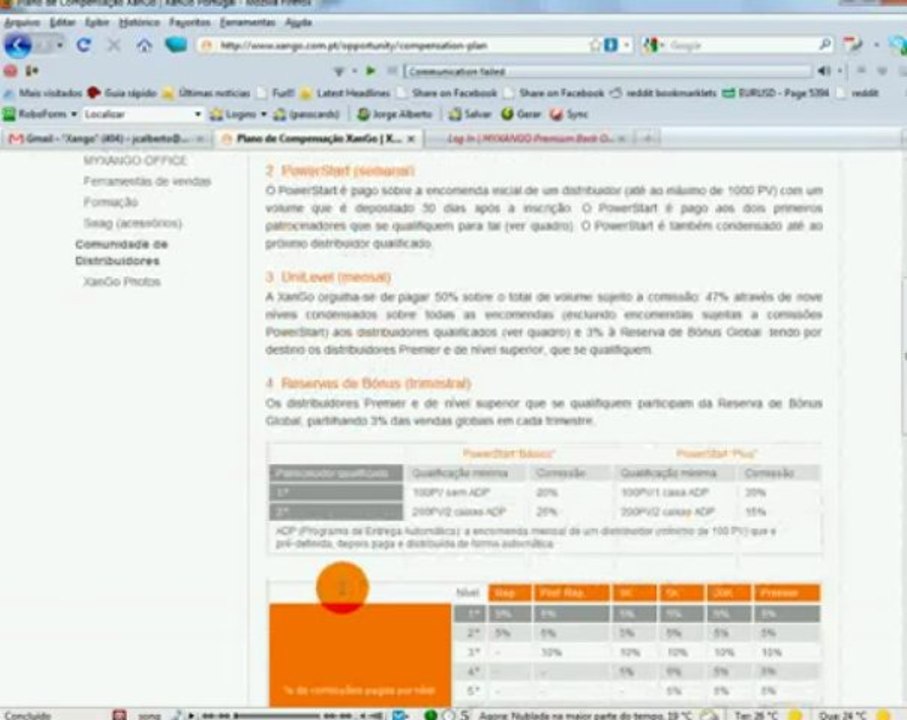Screen dimensions: 907x720
Task: Open a new tab with plus button
Action: pyautogui.click(x=647, y=139)
